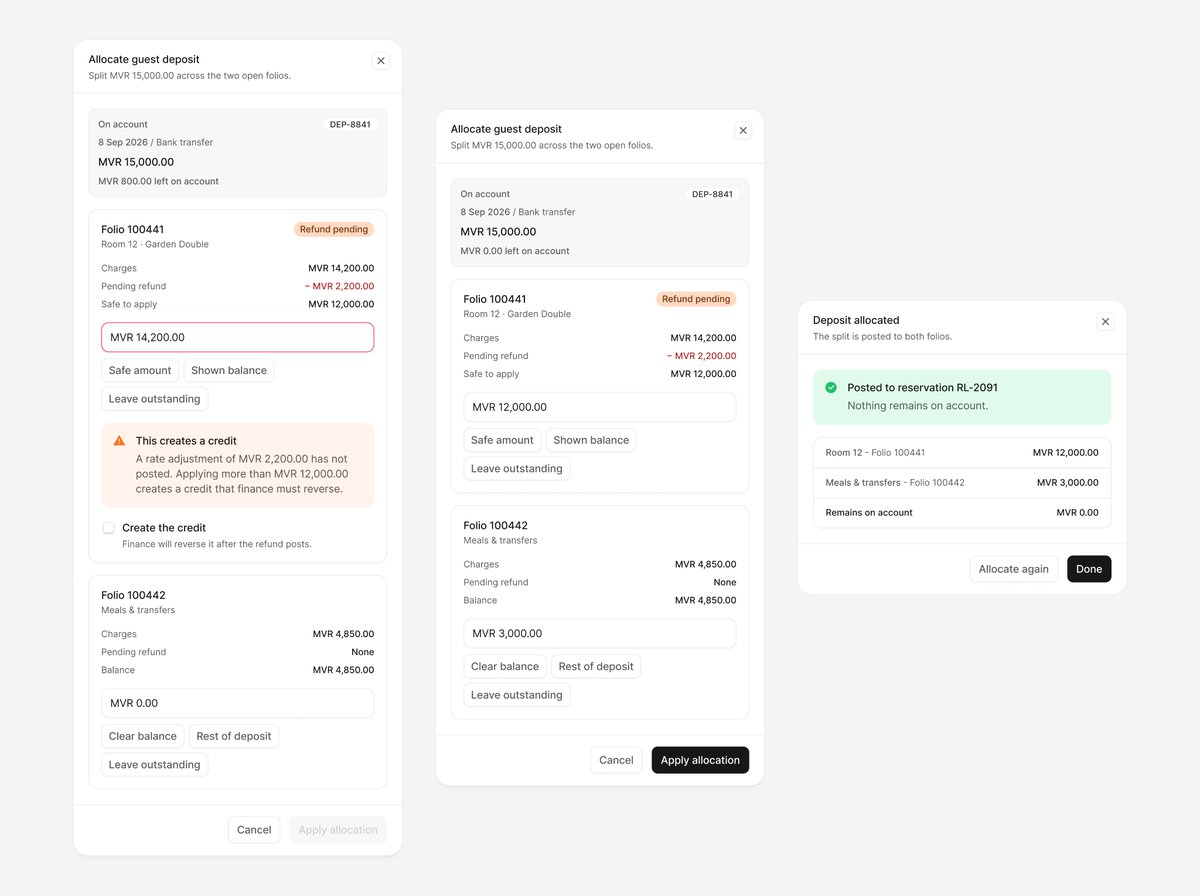Screen dimensions: 1200x896
Task: Close the allocate dialog containing the credit warning
Action: [381, 61]
